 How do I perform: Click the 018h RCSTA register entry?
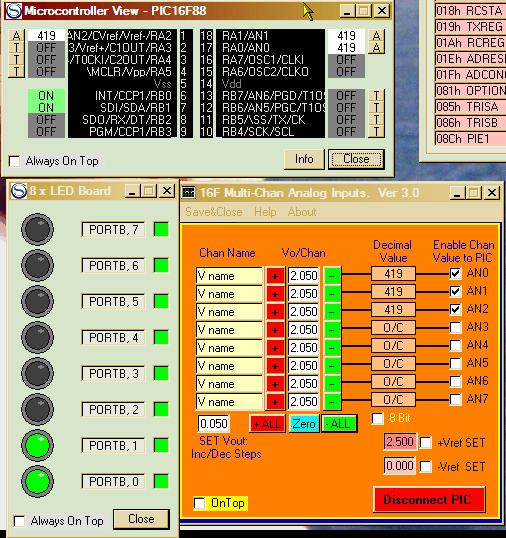pyautogui.click(x=470, y=11)
